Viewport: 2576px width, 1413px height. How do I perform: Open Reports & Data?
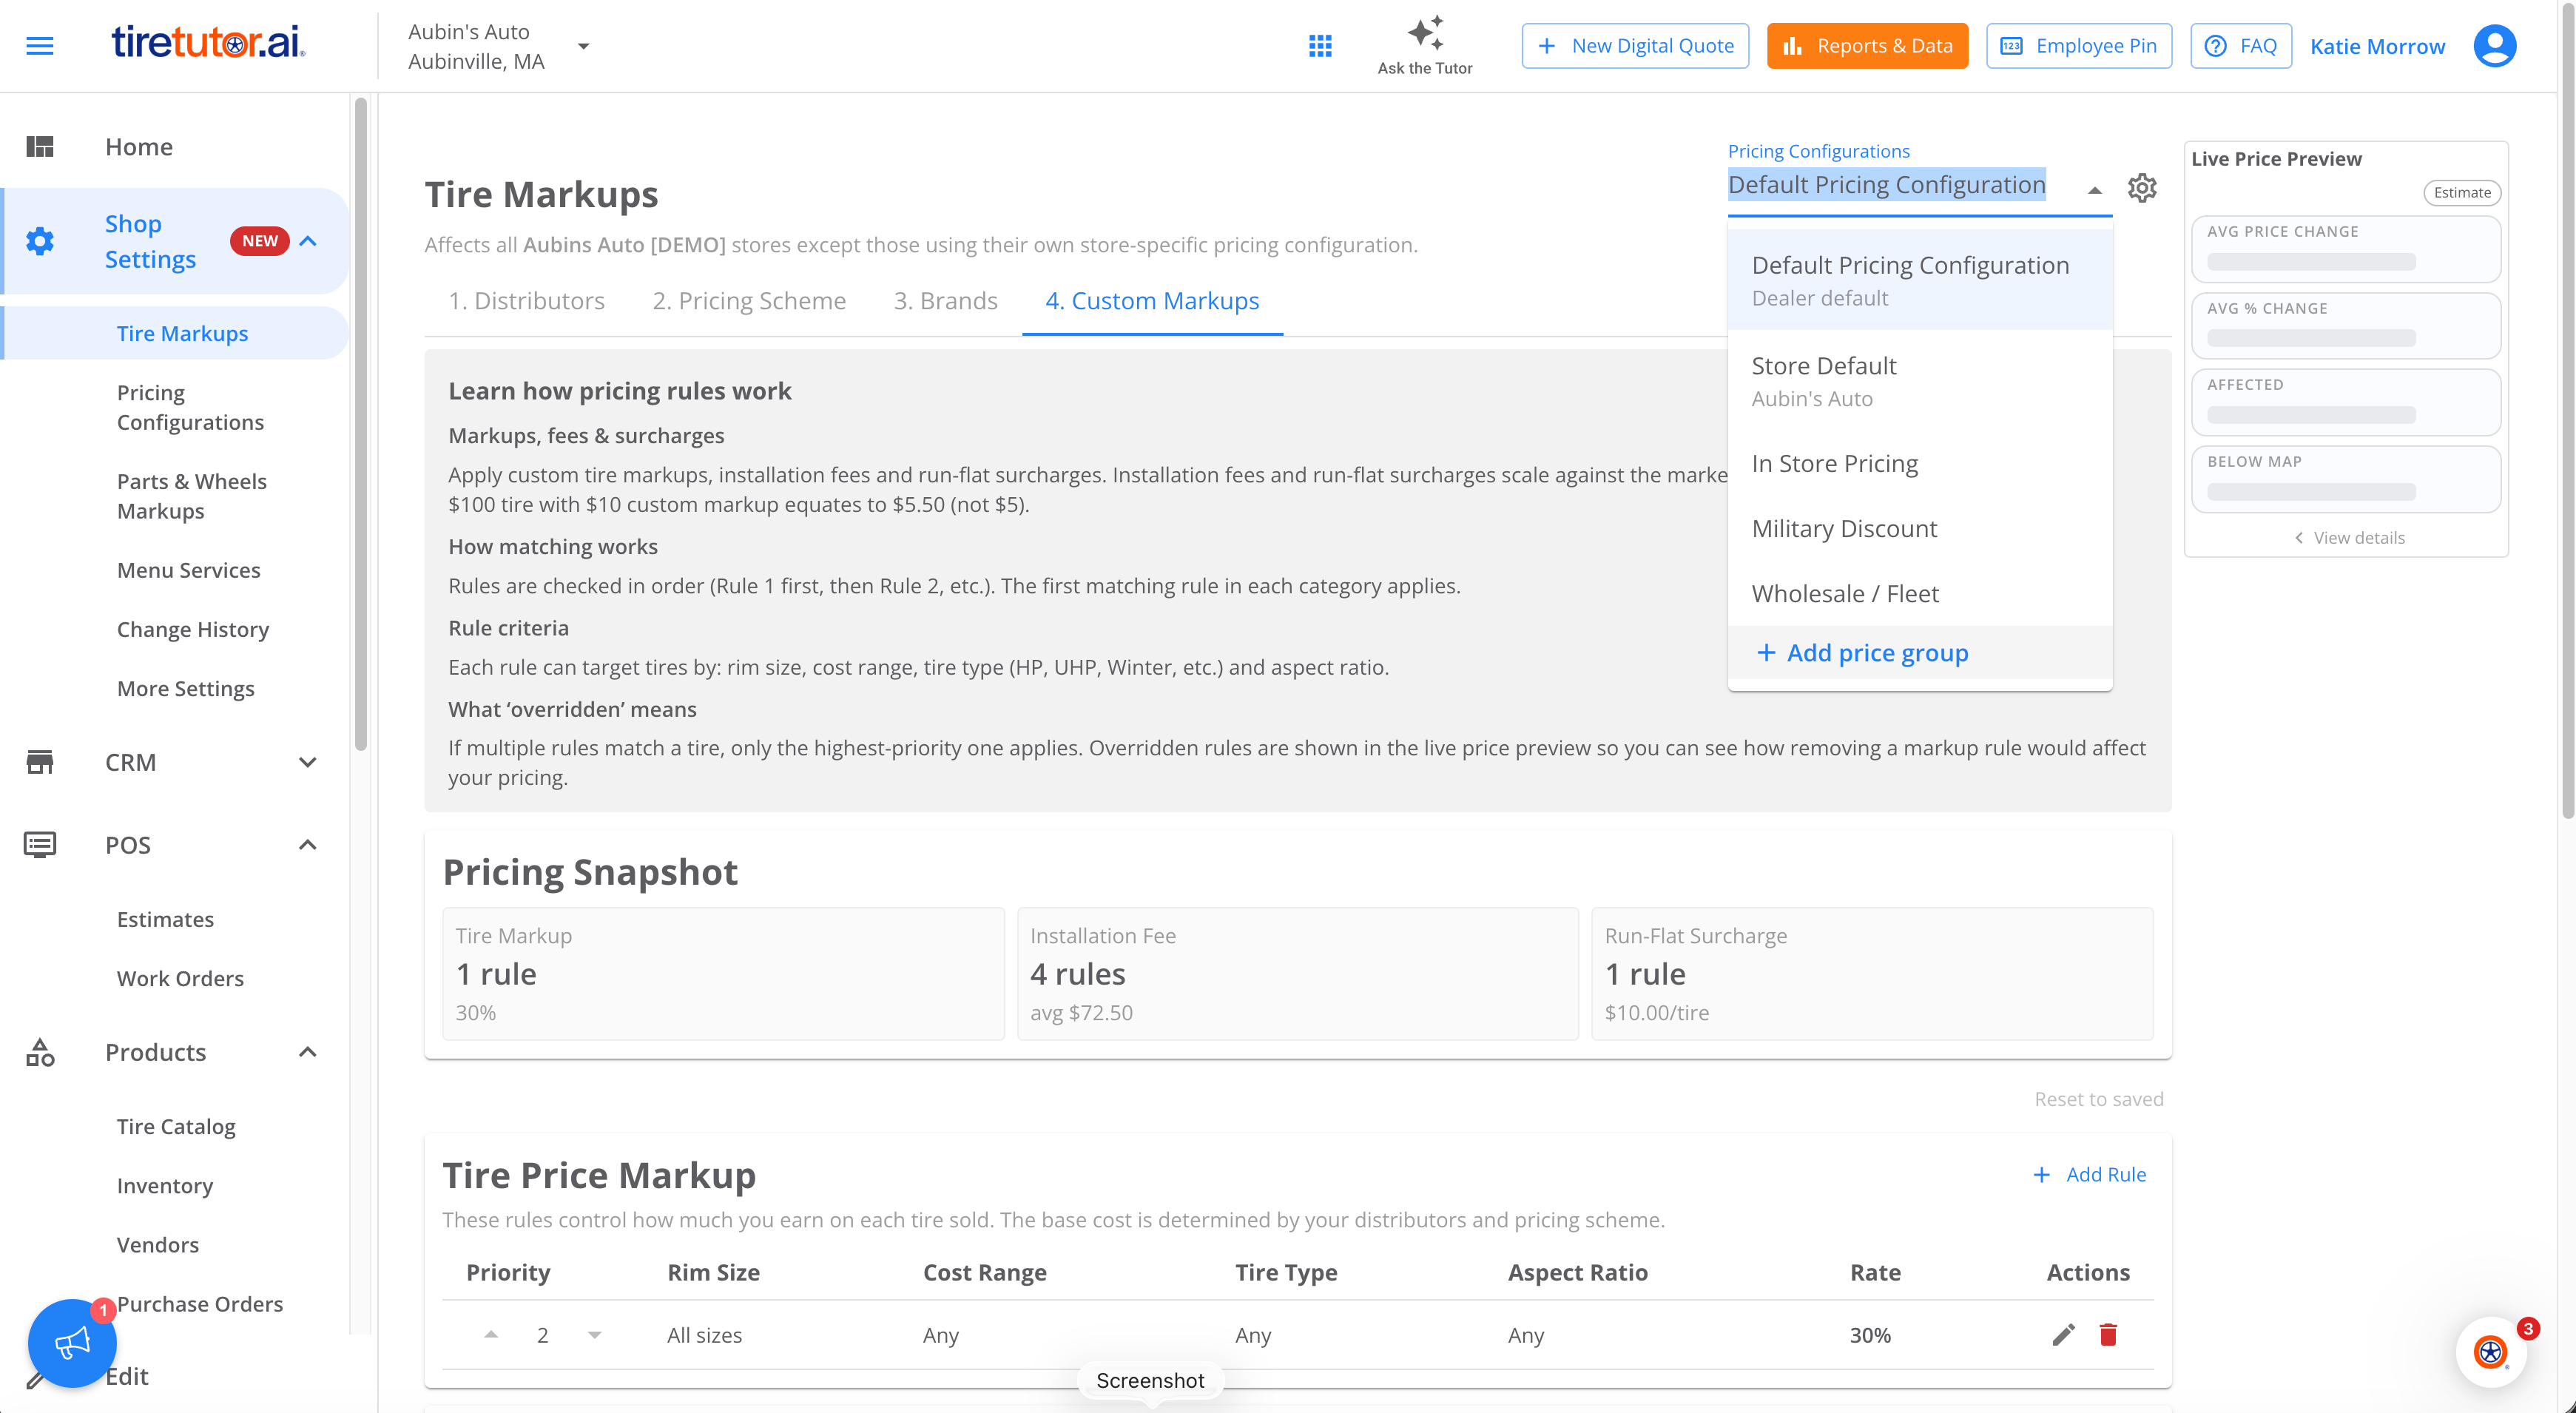1867,46
